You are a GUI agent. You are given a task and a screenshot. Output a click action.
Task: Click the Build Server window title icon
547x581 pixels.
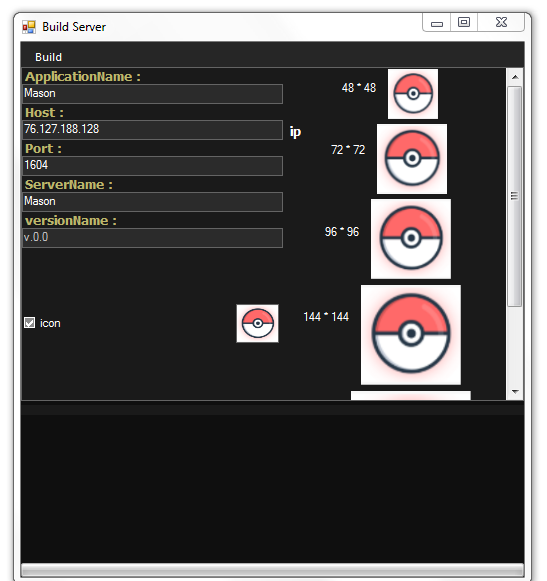point(29,27)
